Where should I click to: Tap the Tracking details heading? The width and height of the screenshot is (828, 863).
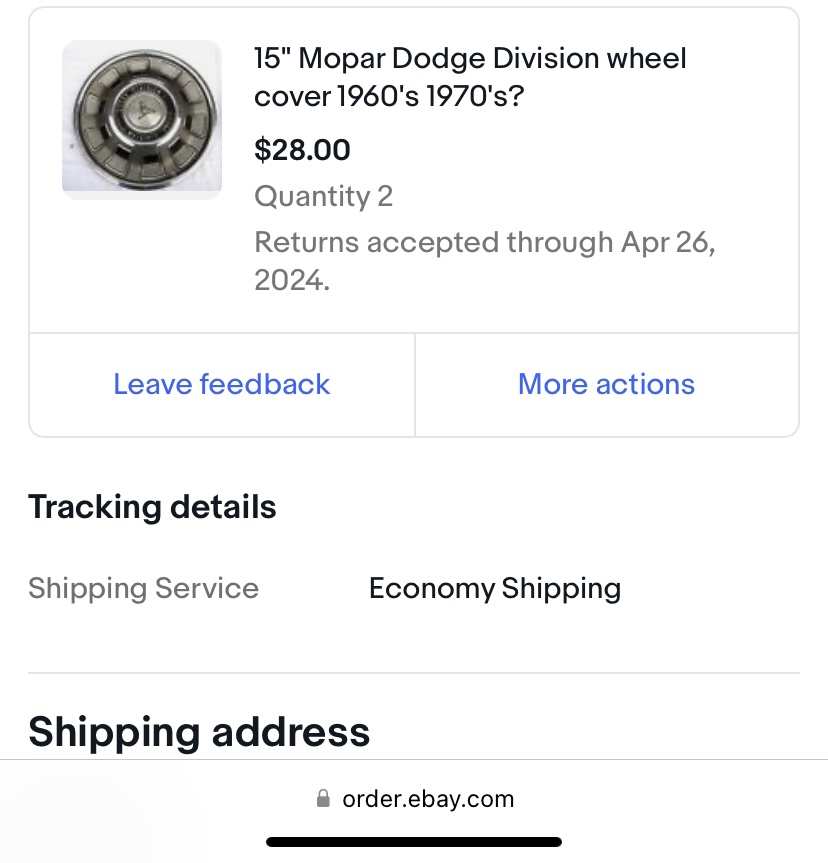click(x=152, y=507)
